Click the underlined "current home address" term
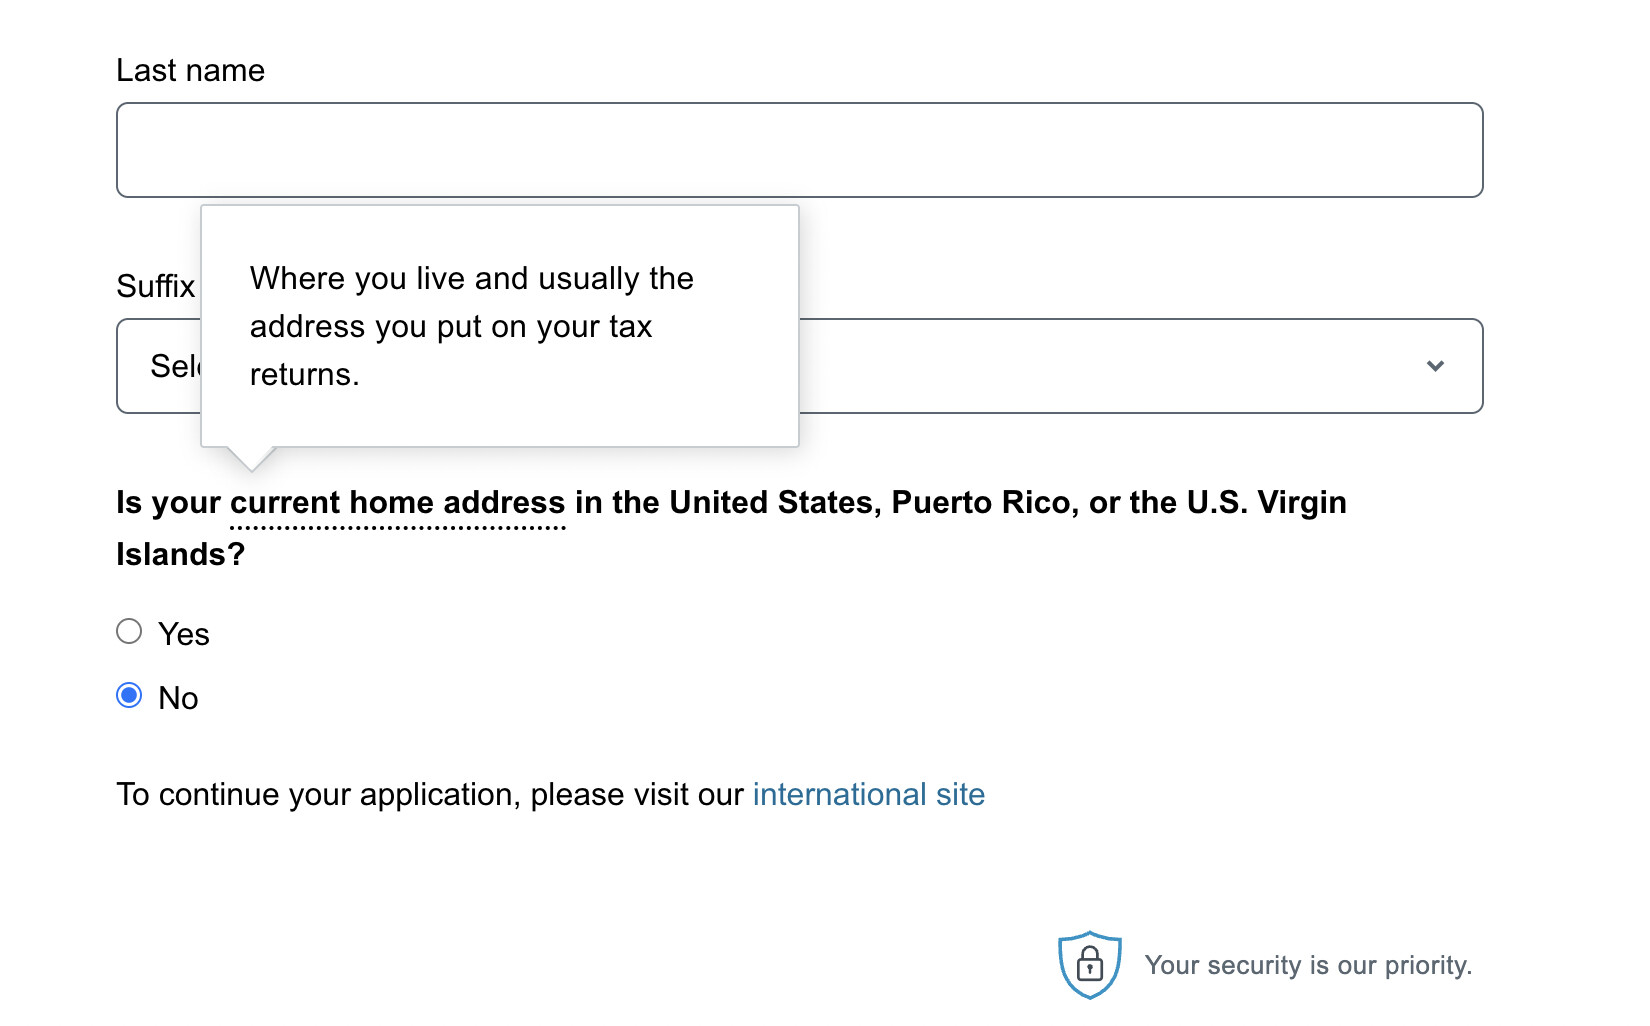Image resolution: width=1650 pixels, height=1026 pixels. click(x=397, y=502)
